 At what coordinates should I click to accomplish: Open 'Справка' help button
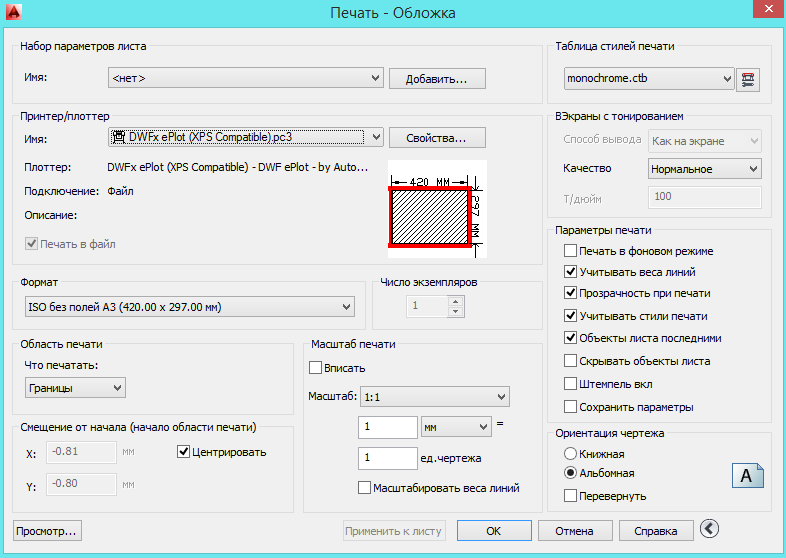tap(656, 531)
